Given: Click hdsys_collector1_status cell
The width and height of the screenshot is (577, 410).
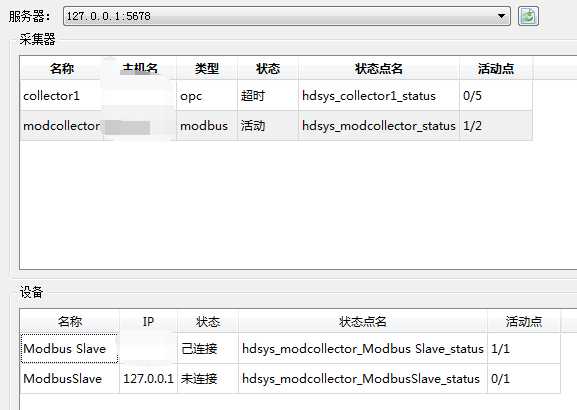Looking at the screenshot, I should coord(379,96).
